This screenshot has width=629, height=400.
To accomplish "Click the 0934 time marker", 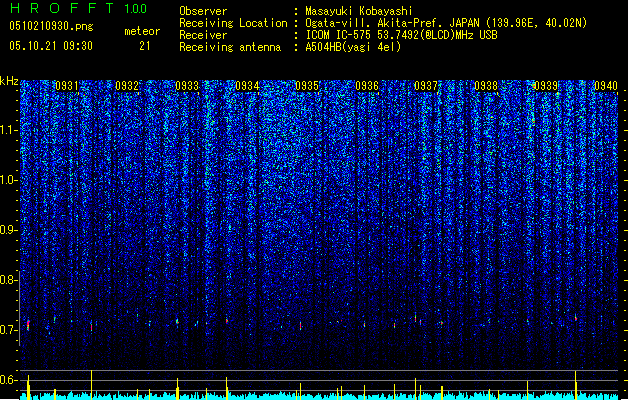I will point(247,86).
